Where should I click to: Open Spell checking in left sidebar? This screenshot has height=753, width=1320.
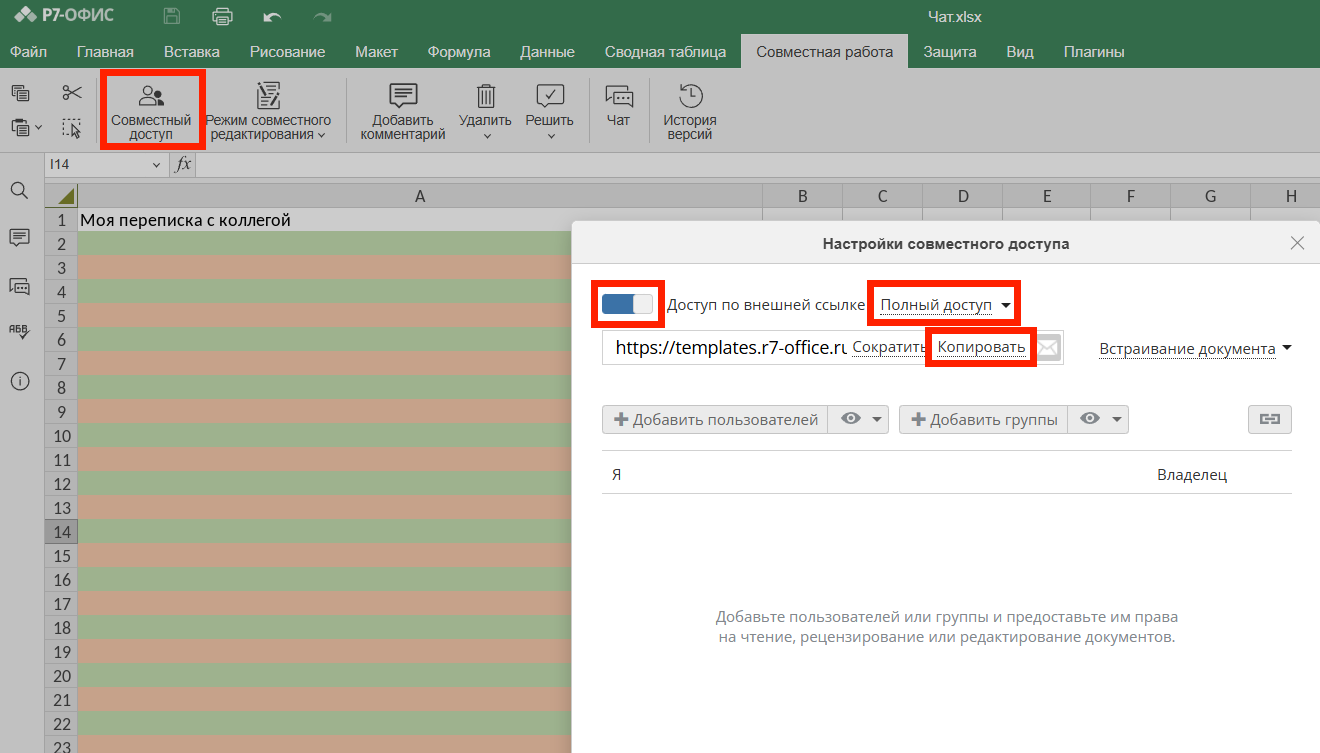[19, 334]
